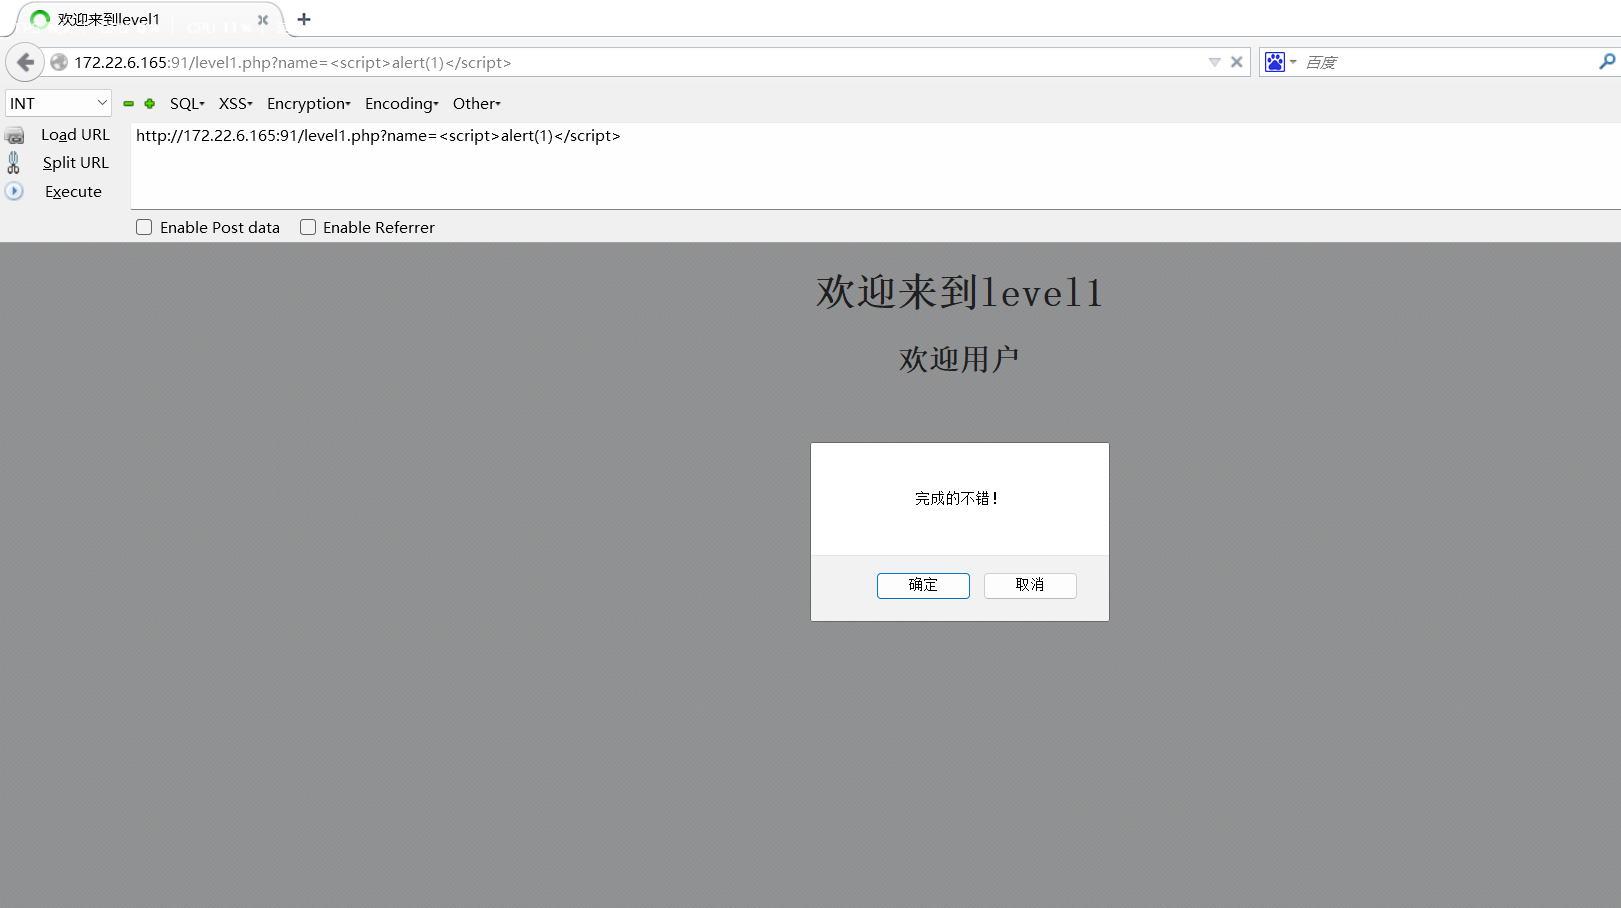Close the 欢迎来到level1 tab
This screenshot has height=908, width=1621.
point(263,19)
